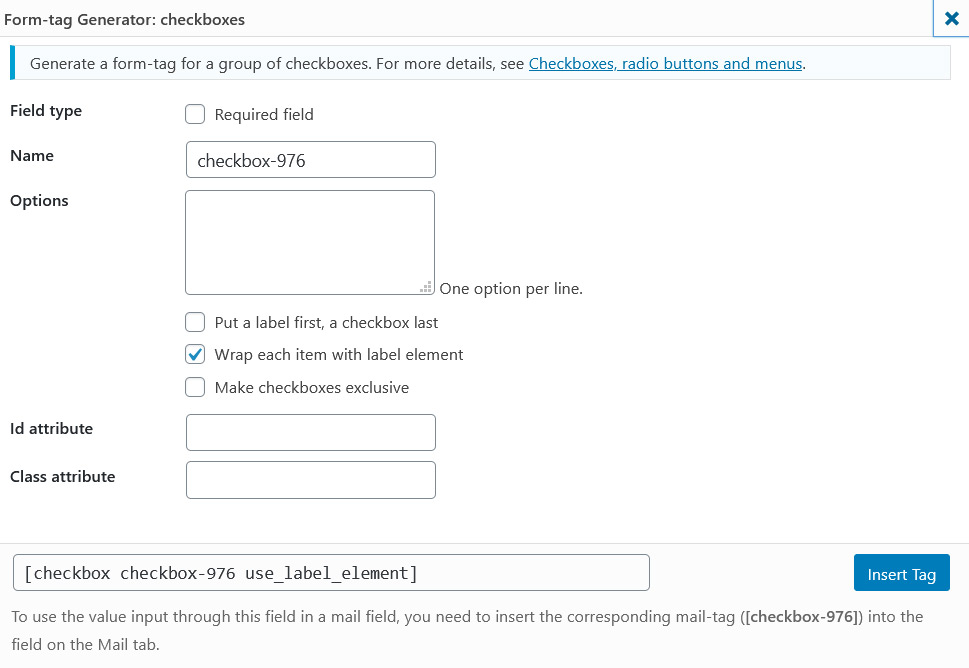Viewport: 969px width, 668px height.
Task: Click the bold 'Class attribute' label
Action: [62, 477]
